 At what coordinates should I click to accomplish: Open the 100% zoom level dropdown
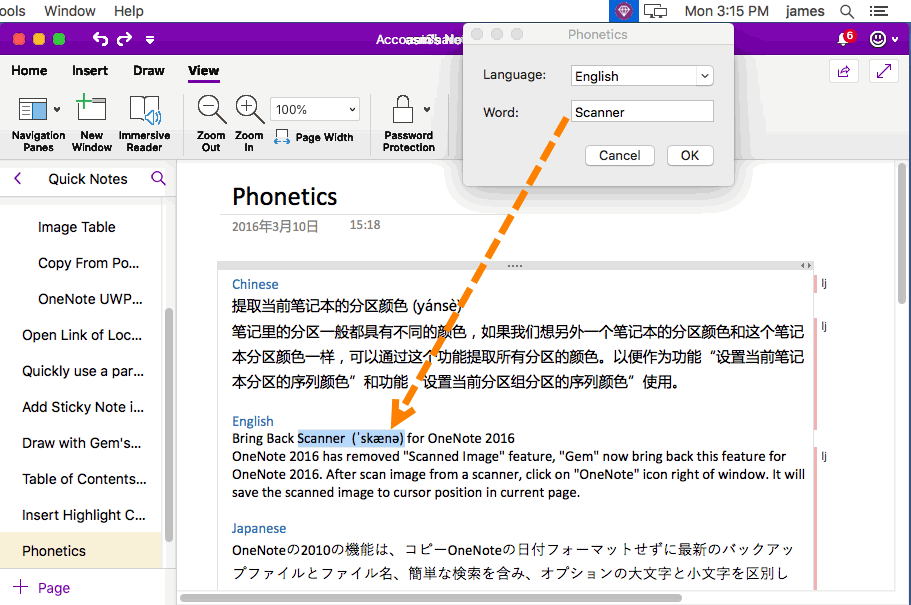click(x=315, y=109)
